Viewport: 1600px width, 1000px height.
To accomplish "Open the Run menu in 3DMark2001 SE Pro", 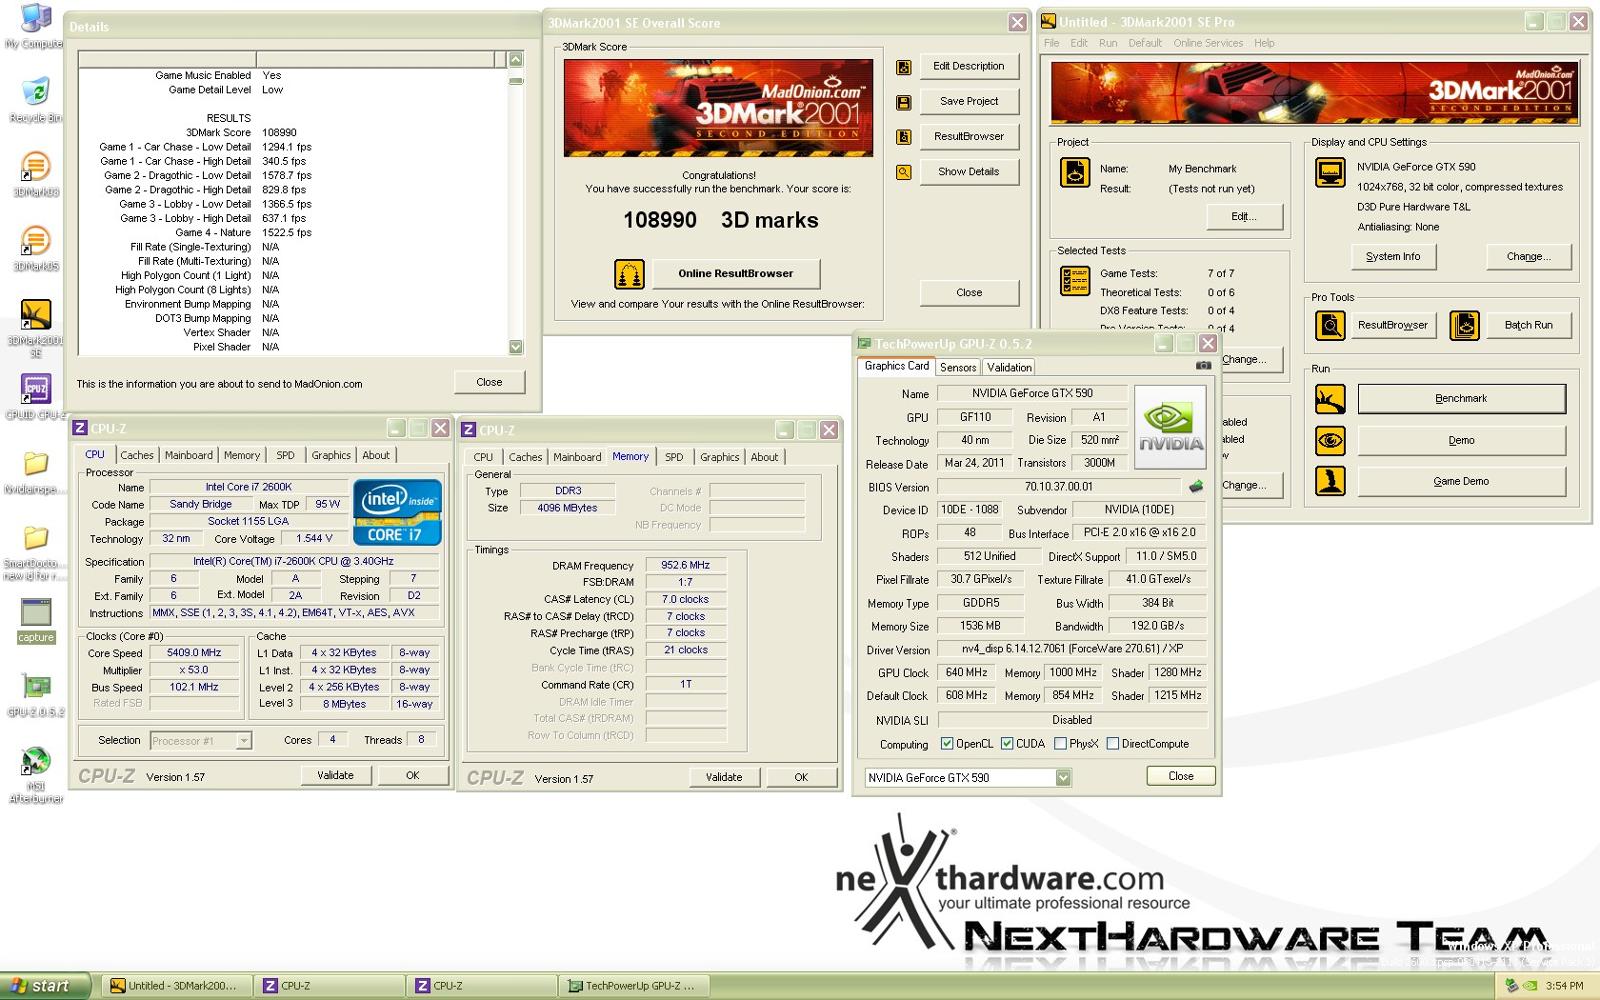I will tap(1108, 43).
